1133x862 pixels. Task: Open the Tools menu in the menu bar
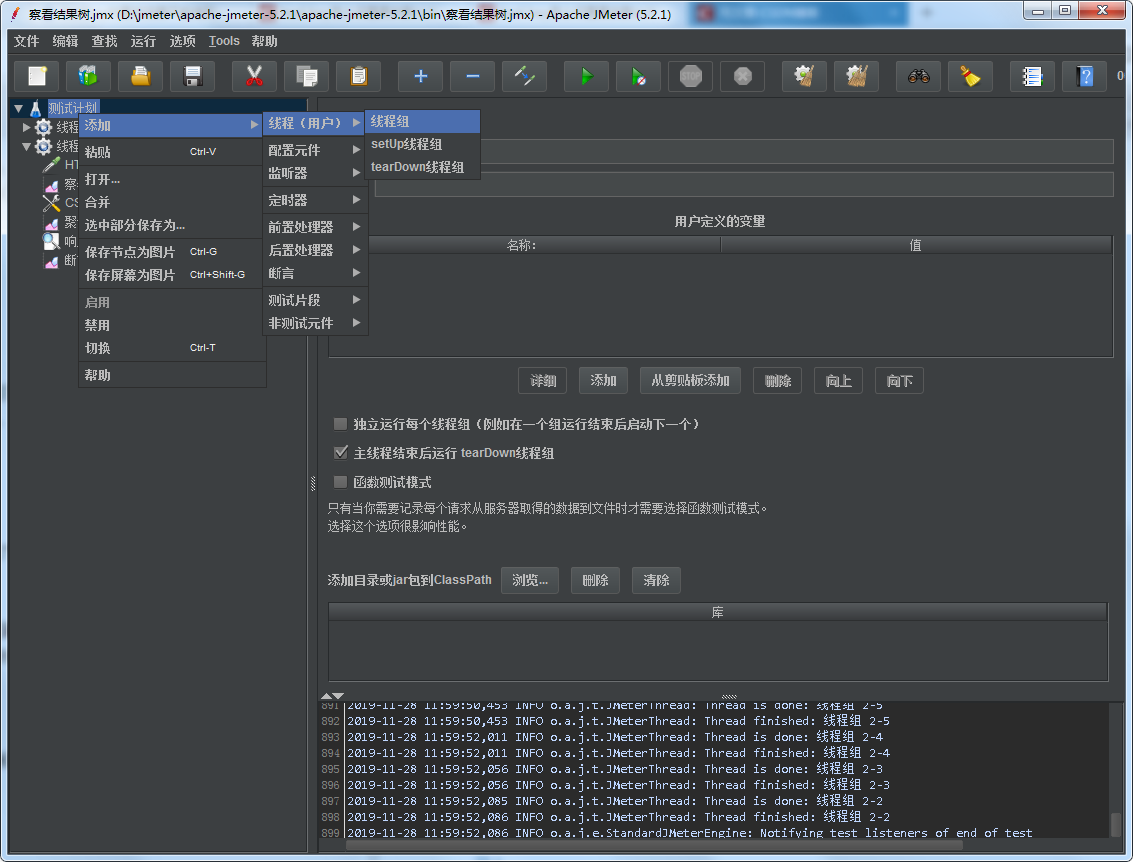224,41
